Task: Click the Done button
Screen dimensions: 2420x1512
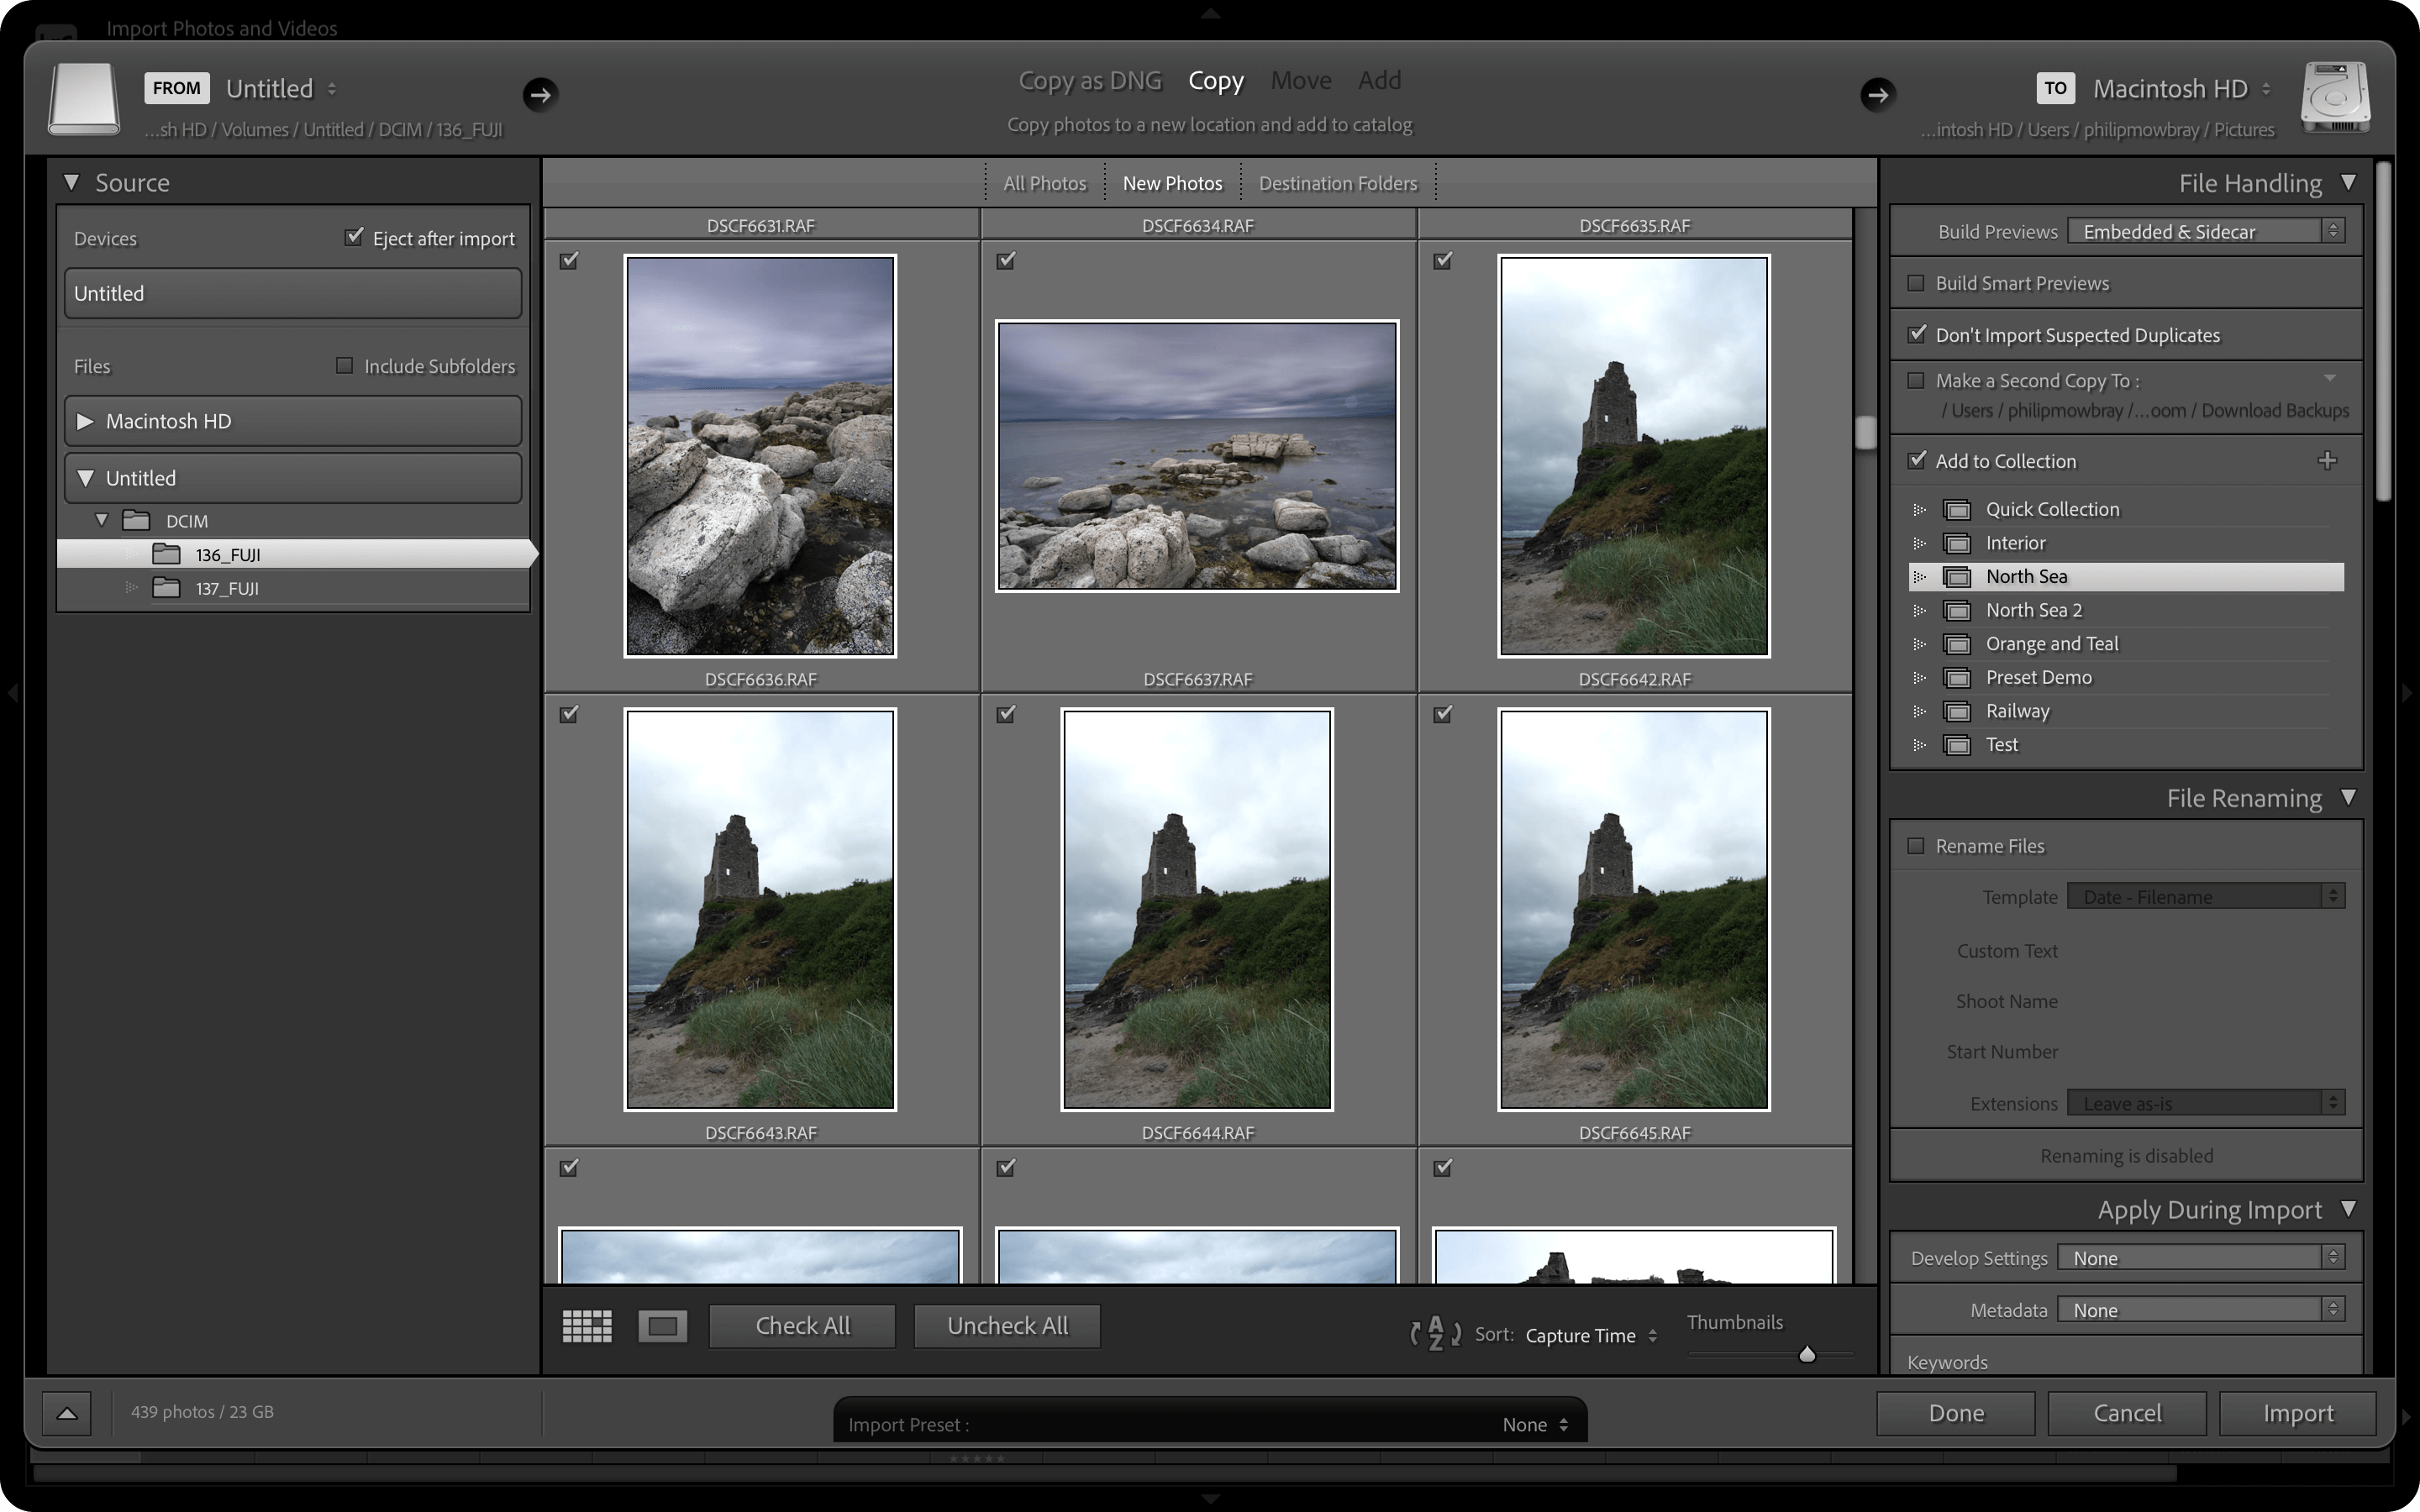Action: (1956, 1413)
